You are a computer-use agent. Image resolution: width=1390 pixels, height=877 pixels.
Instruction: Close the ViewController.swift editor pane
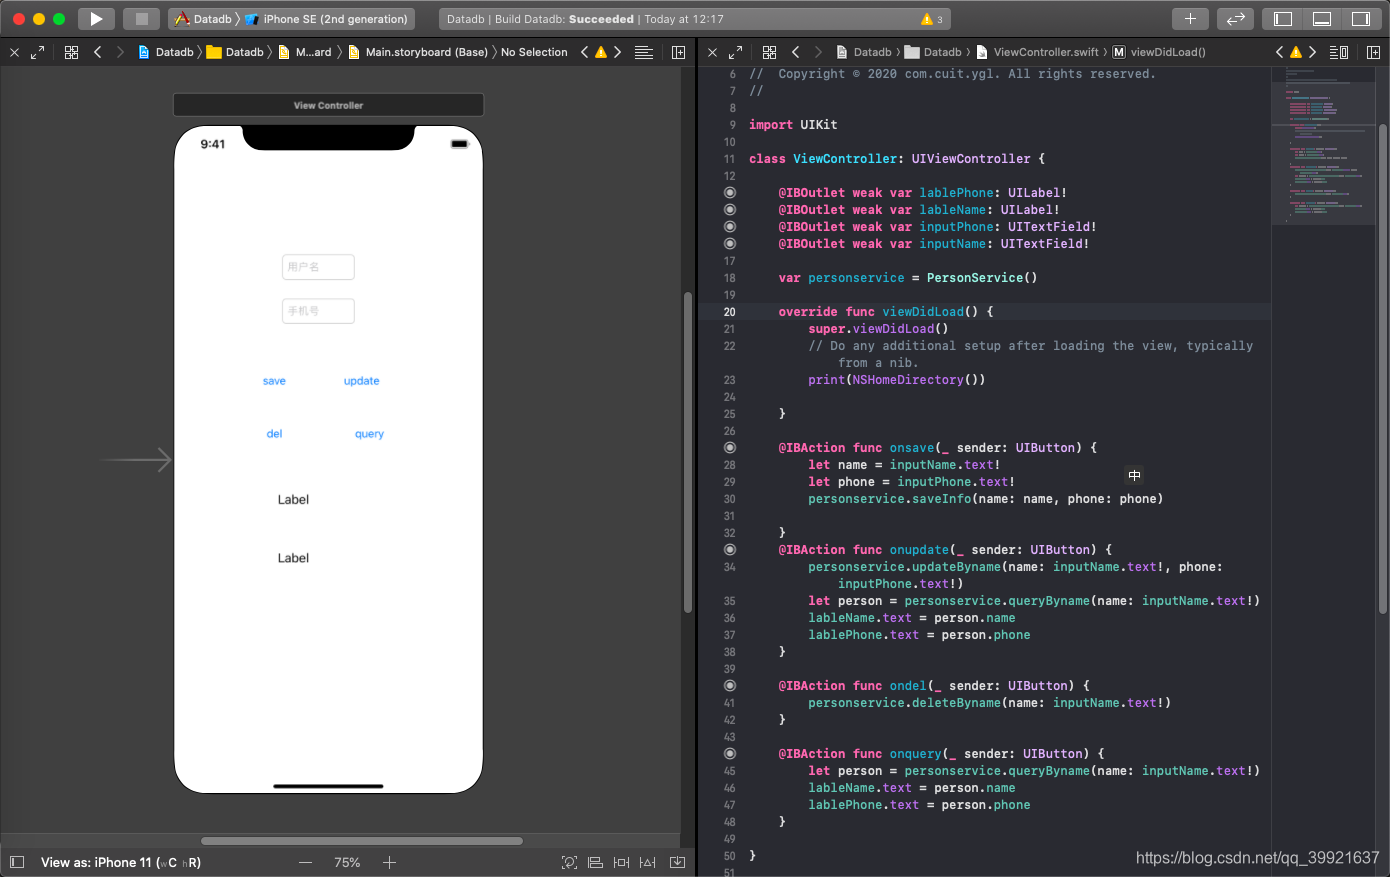(x=712, y=52)
